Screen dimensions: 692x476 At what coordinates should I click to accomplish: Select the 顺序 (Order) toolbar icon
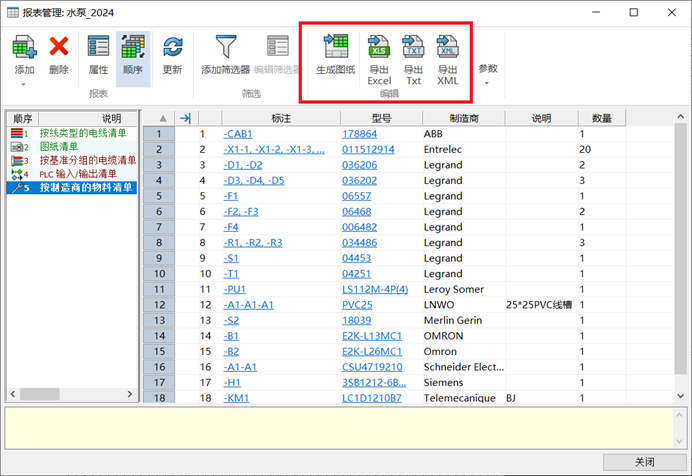(132, 47)
